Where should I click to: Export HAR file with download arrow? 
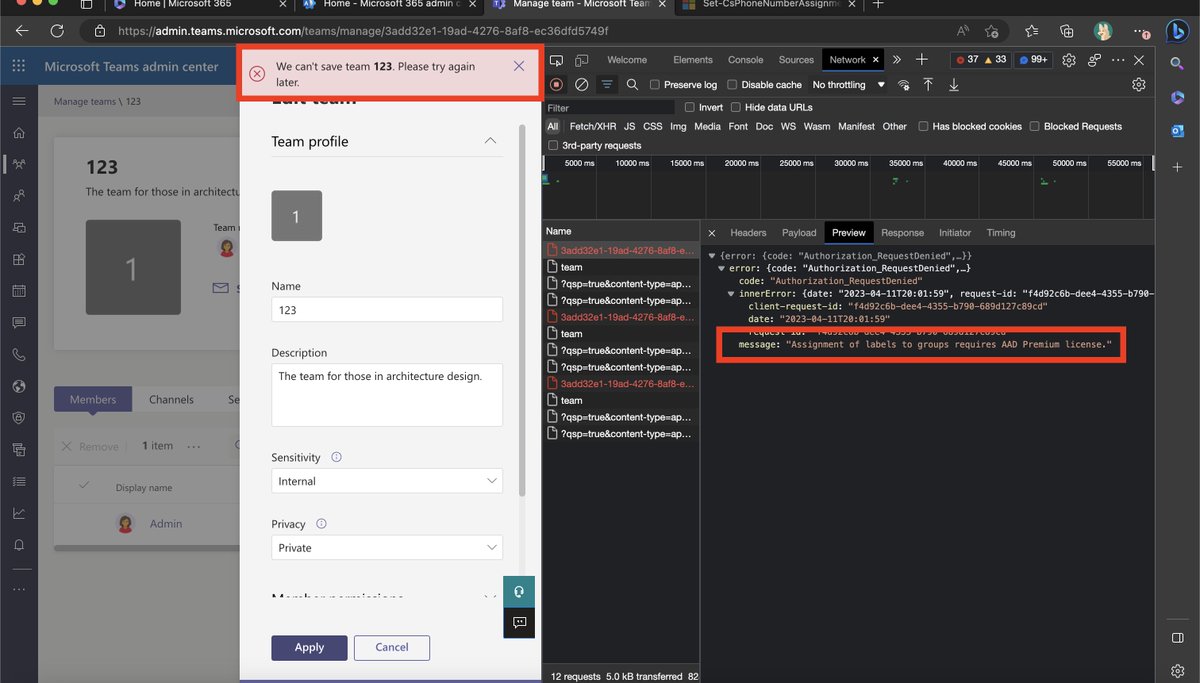(953, 85)
